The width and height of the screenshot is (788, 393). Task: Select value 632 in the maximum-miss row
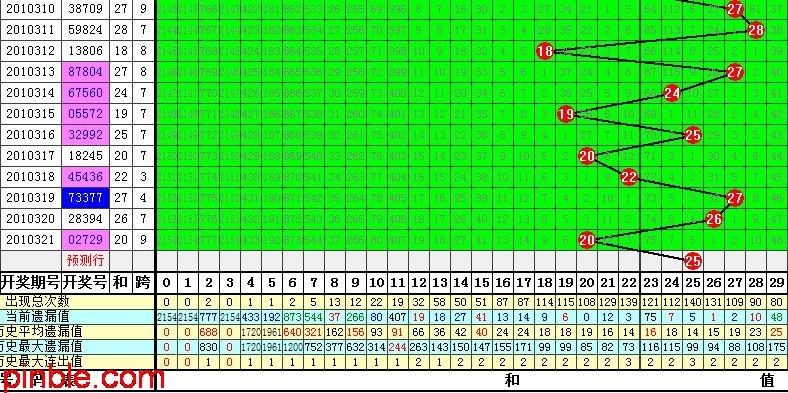pyautogui.click(x=356, y=347)
